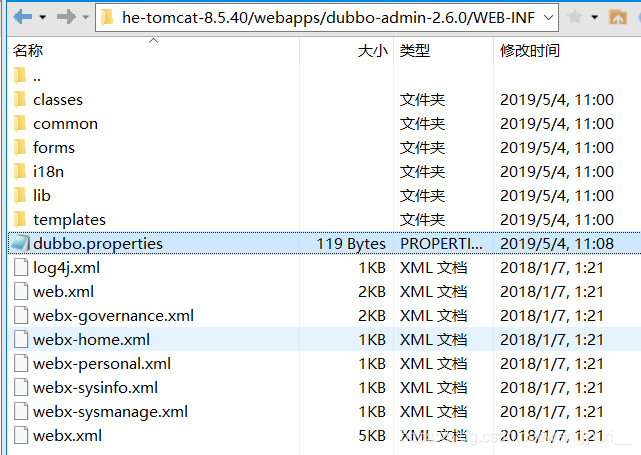Select the webx-home.xml file name
641x455 pixels.
[92, 339]
